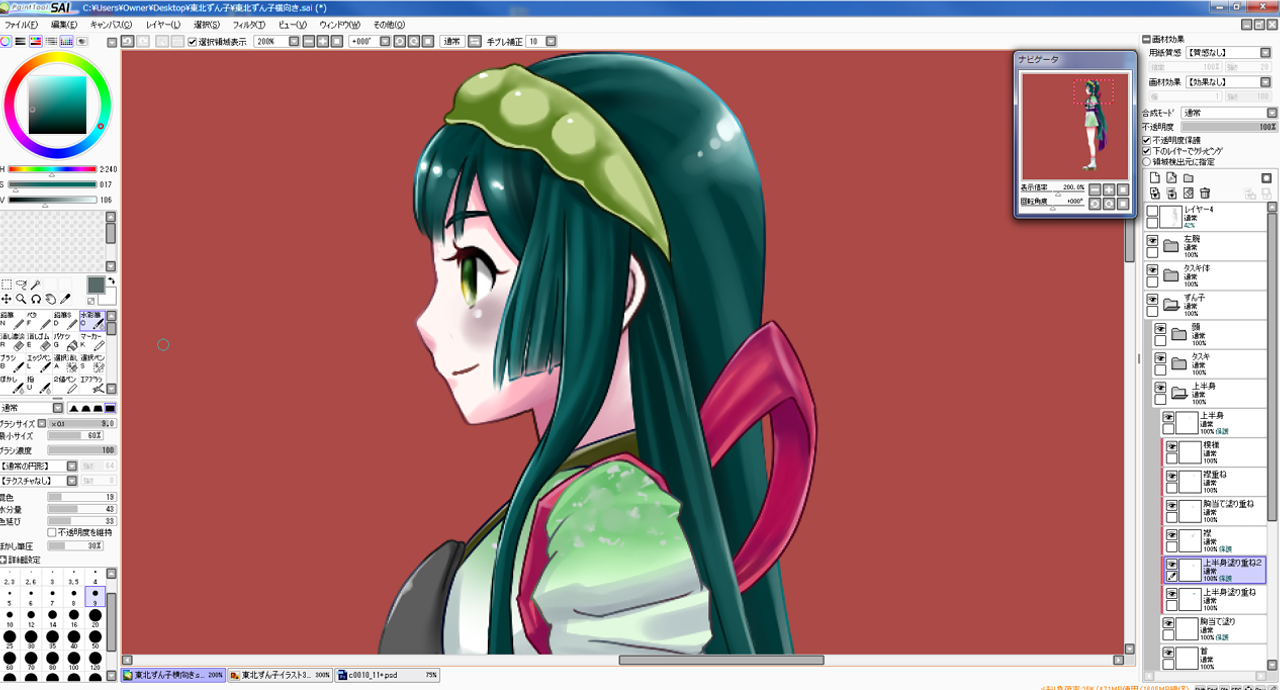Image resolution: width=1280 pixels, height=690 pixels.
Task: Enable 不透明度を維持 checkbox
Action: tap(52, 532)
